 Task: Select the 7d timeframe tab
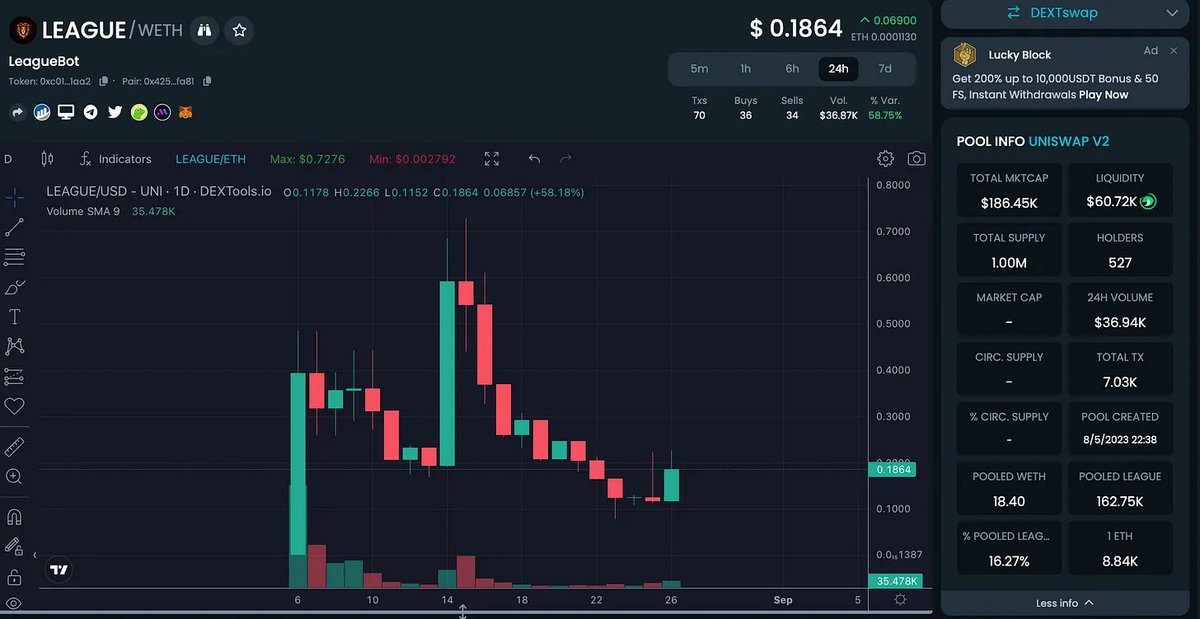[x=885, y=69]
